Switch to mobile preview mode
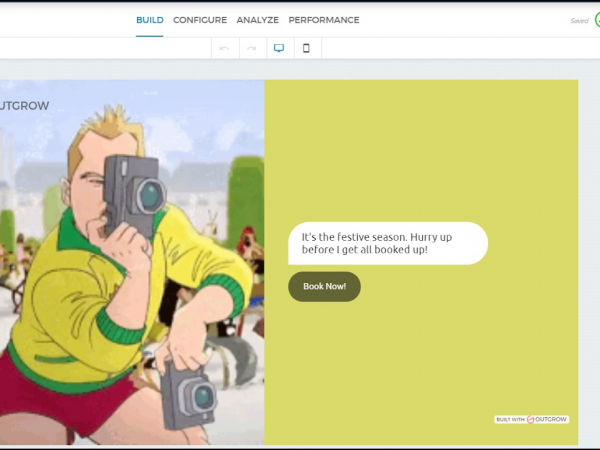Viewport: 600px width, 450px height. pos(306,48)
